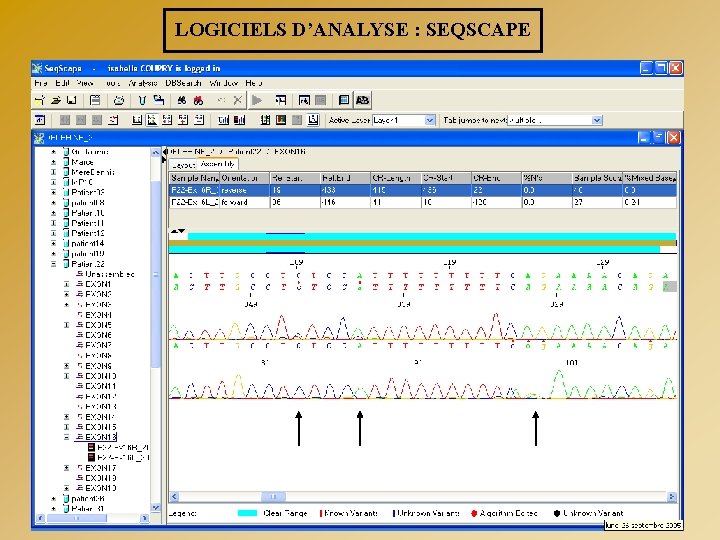Click the red binoculars Find Again icon
Screen dimensions: 720x540
coord(198,100)
